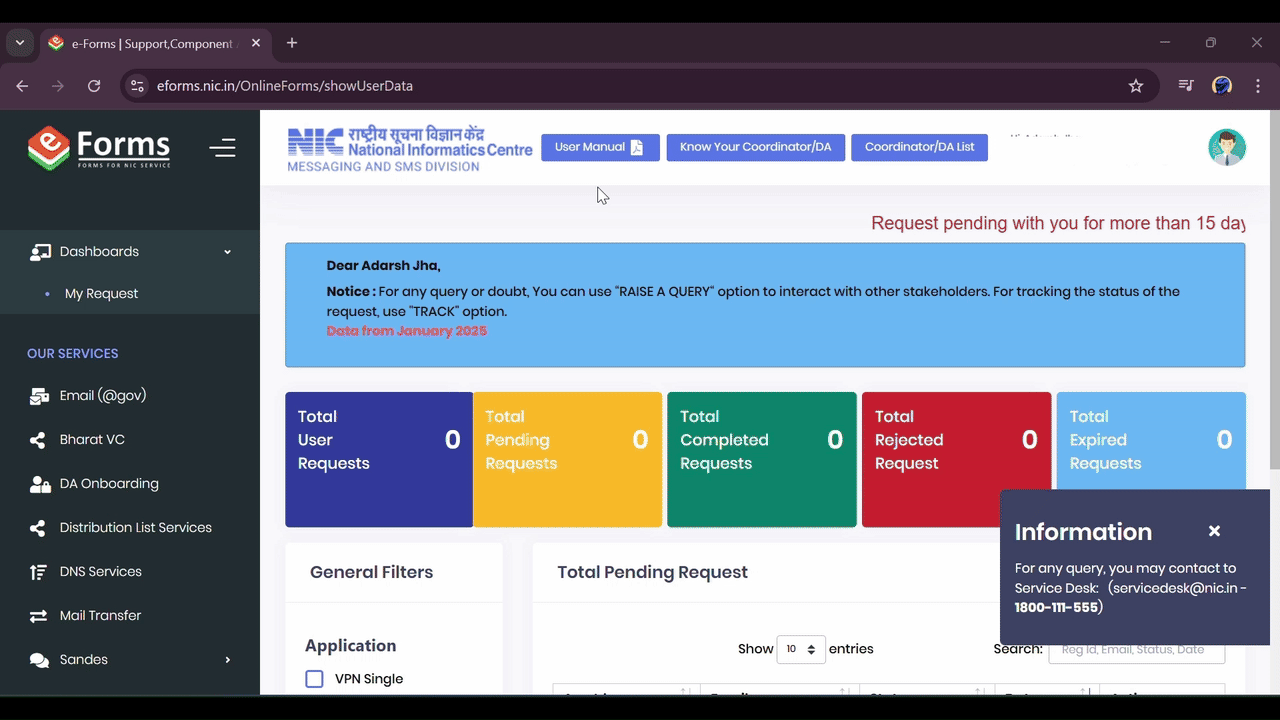The width and height of the screenshot is (1280, 720).
Task: Open the User Manual
Action: [x=600, y=147]
